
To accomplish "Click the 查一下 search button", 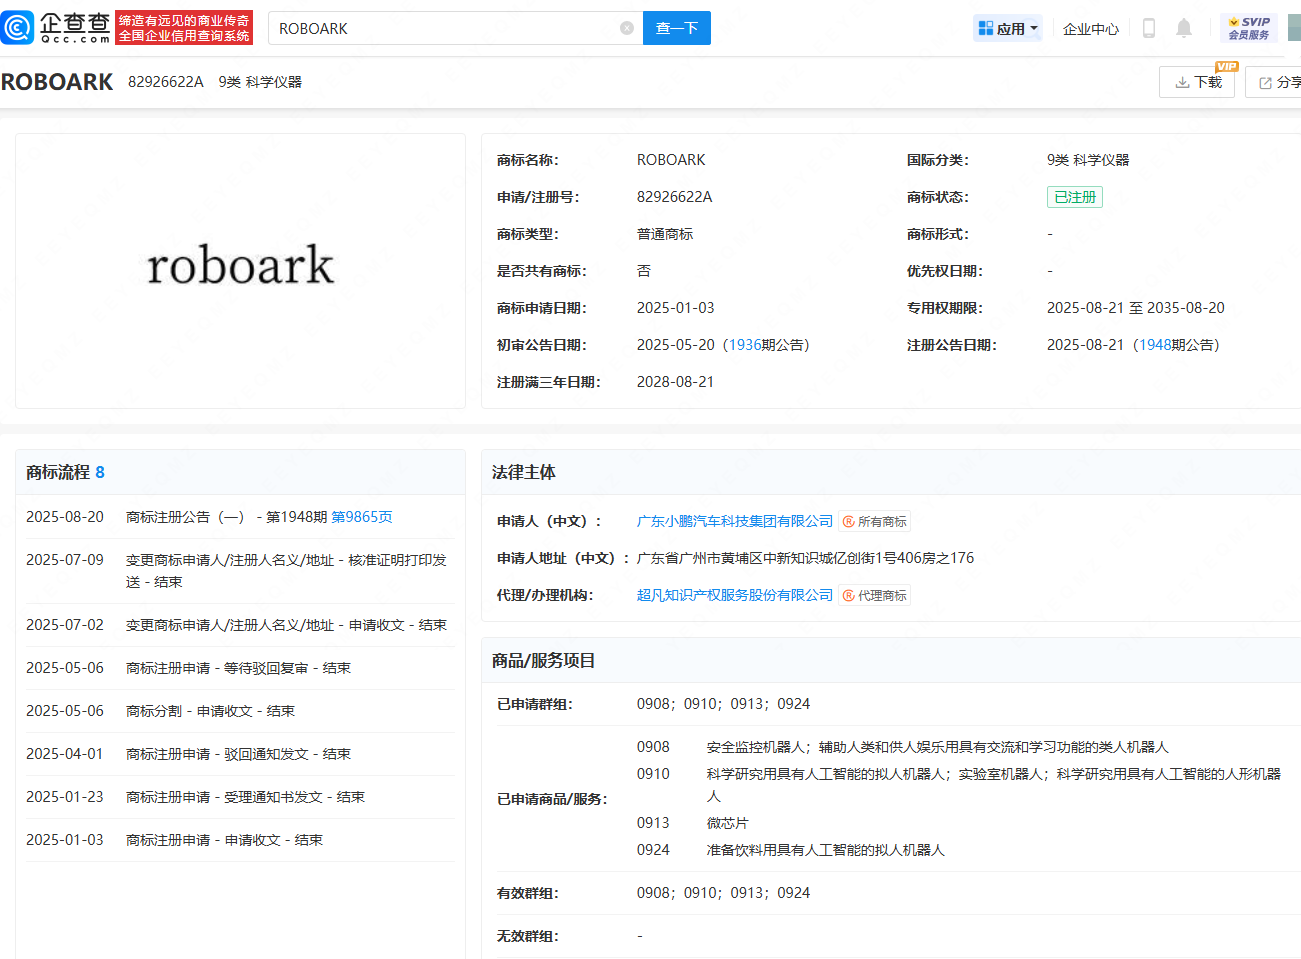I will [x=677, y=28].
